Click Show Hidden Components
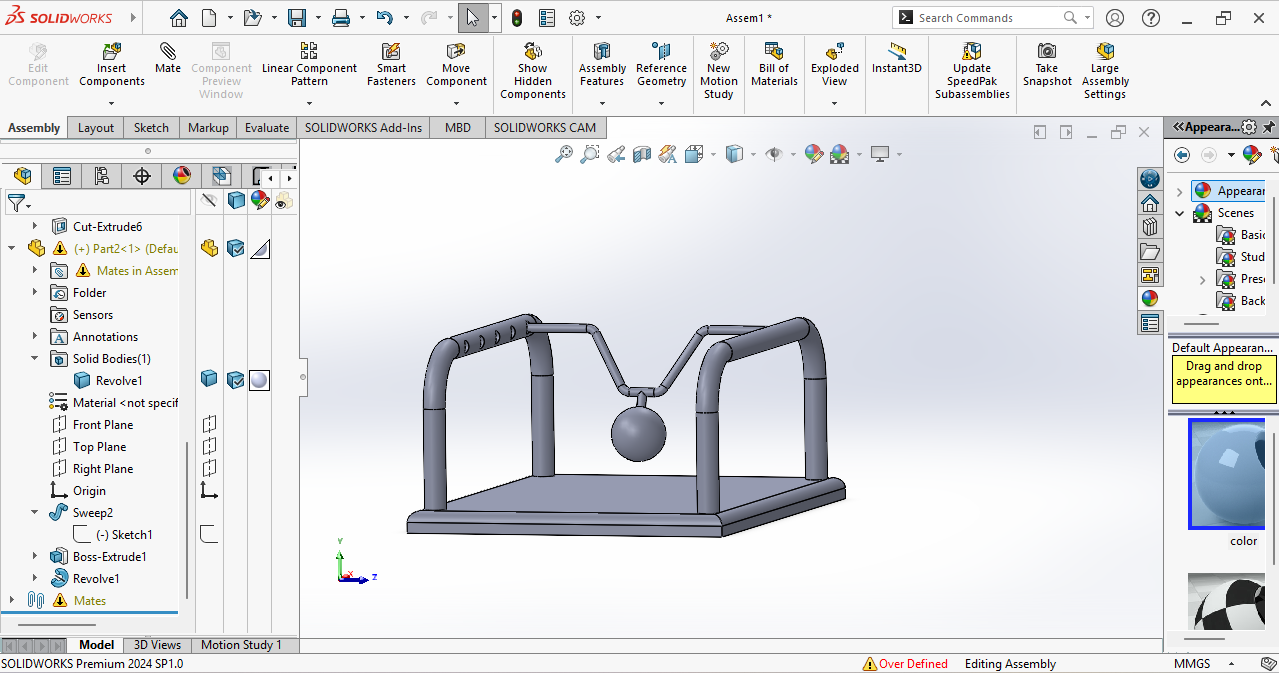This screenshot has width=1279, height=673. click(533, 70)
